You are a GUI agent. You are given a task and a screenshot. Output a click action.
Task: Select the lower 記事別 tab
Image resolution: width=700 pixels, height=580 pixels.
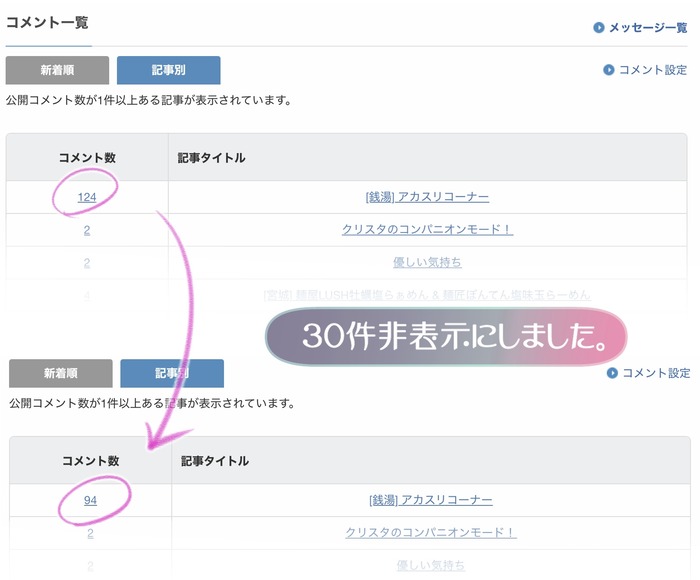pyautogui.click(x=172, y=373)
